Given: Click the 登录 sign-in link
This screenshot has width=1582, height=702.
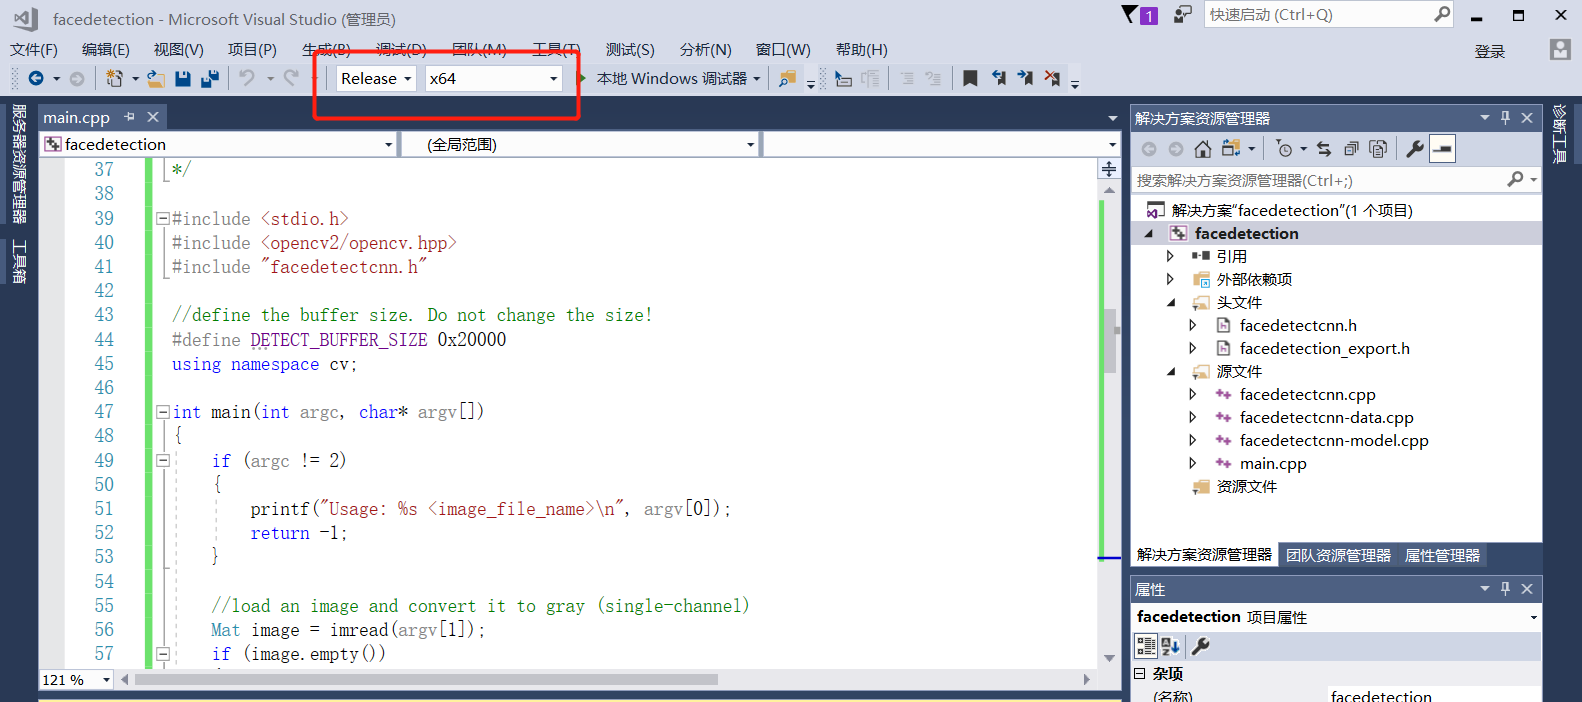Looking at the screenshot, I should [1490, 52].
